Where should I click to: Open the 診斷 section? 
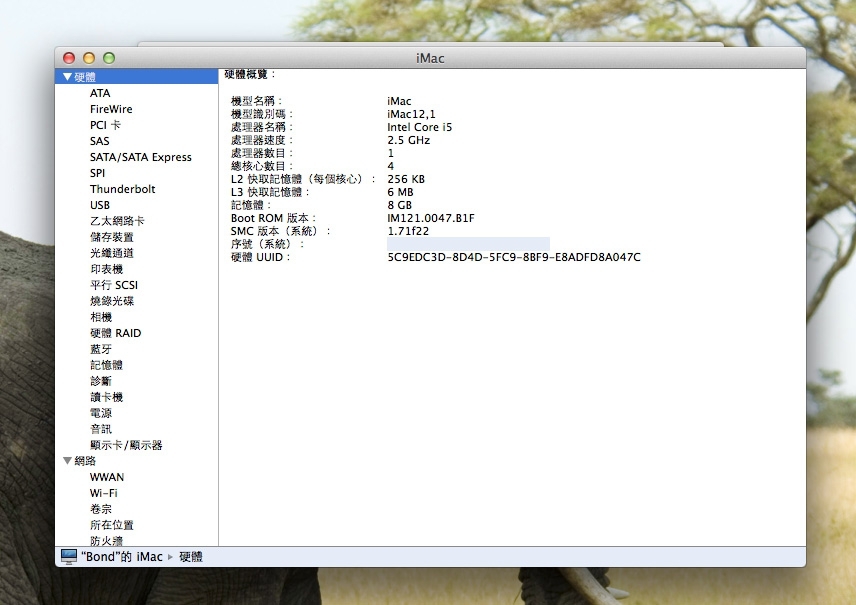[x=101, y=381]
